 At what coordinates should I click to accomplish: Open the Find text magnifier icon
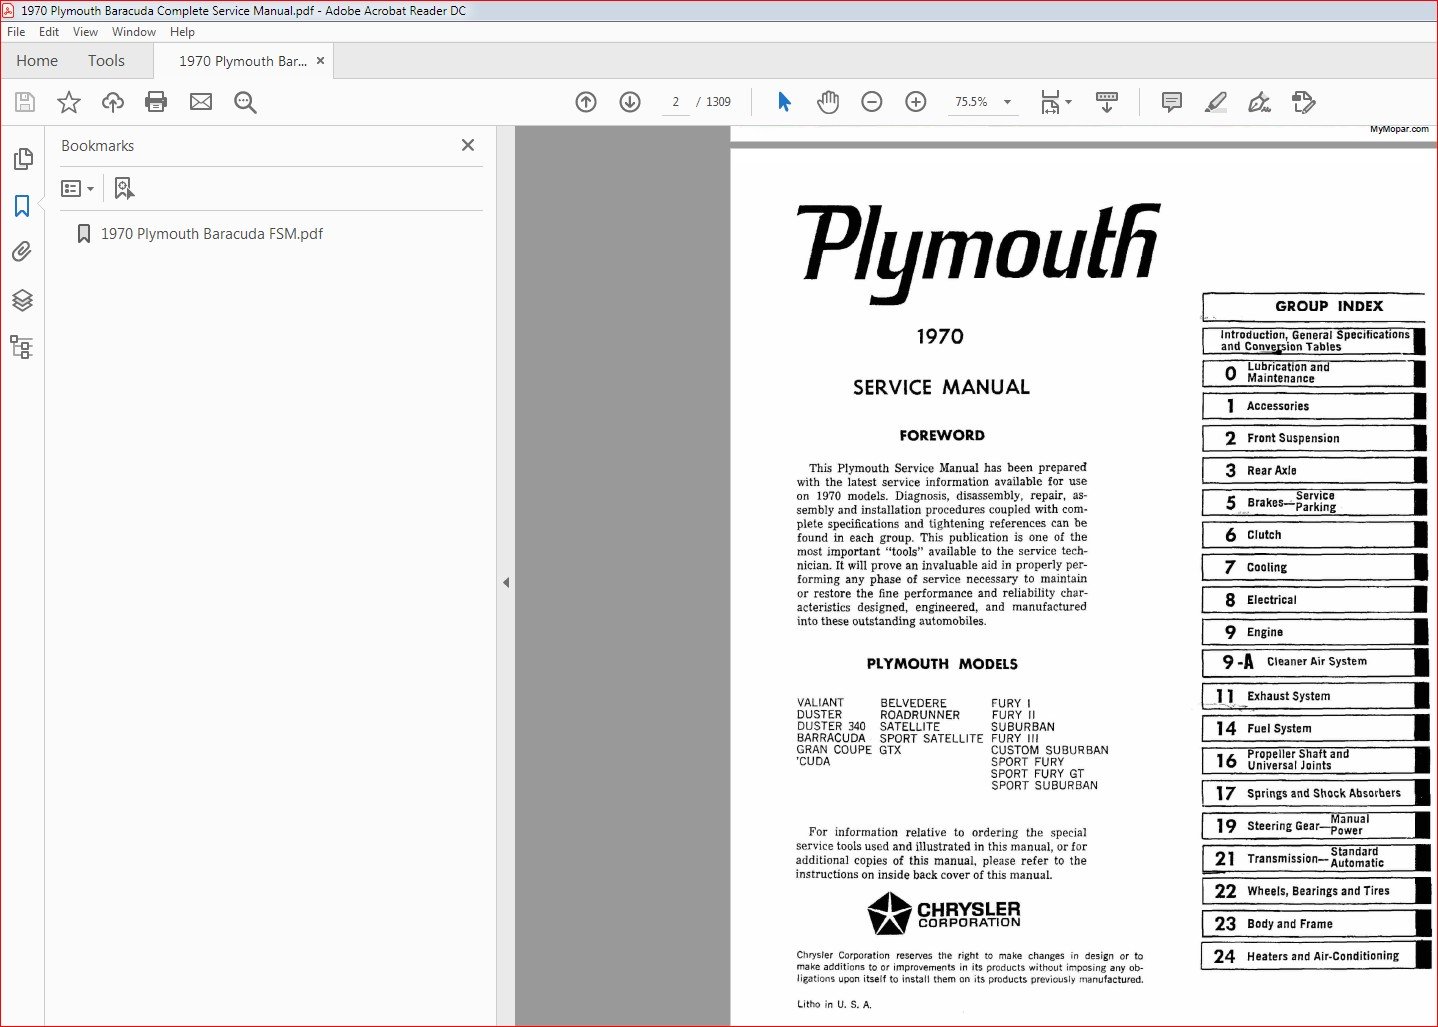coord(245,102)
